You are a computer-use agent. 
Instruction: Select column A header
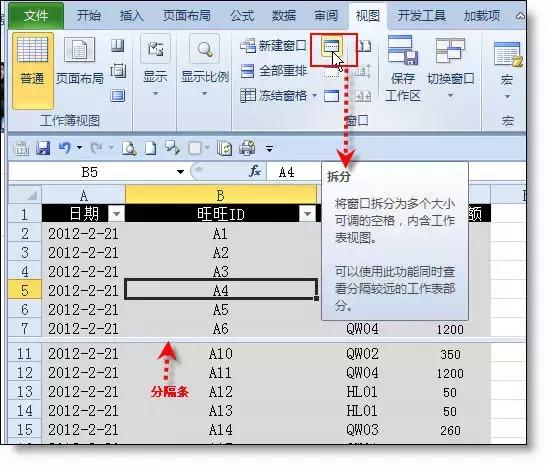tap(84, 195)
